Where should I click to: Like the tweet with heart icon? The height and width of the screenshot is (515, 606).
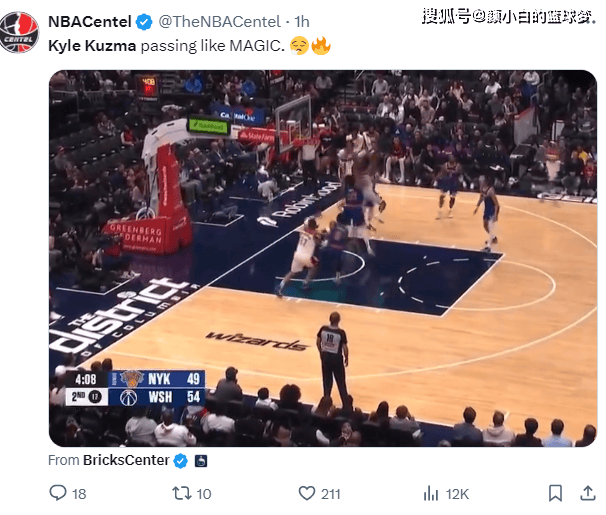pyautogui.click(x=307, y=493)
